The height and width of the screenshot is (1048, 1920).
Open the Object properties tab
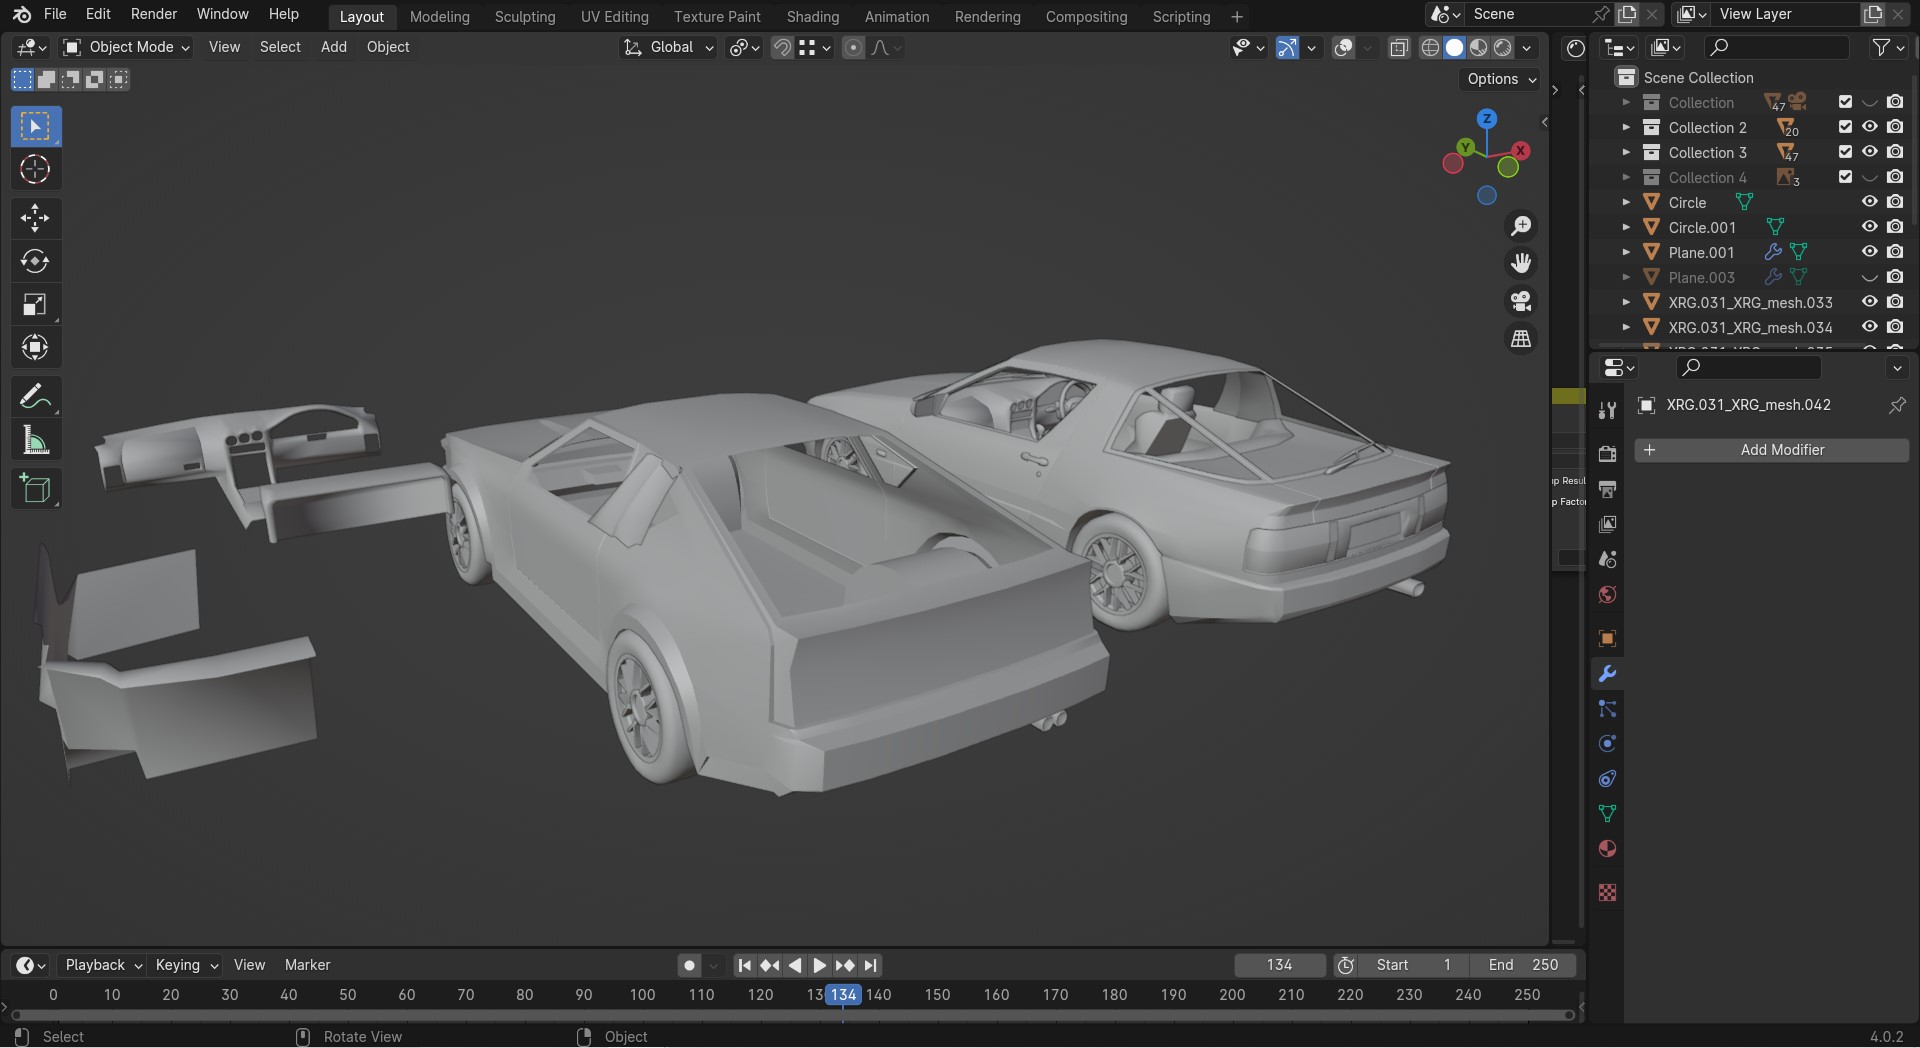click(1607, 639)
